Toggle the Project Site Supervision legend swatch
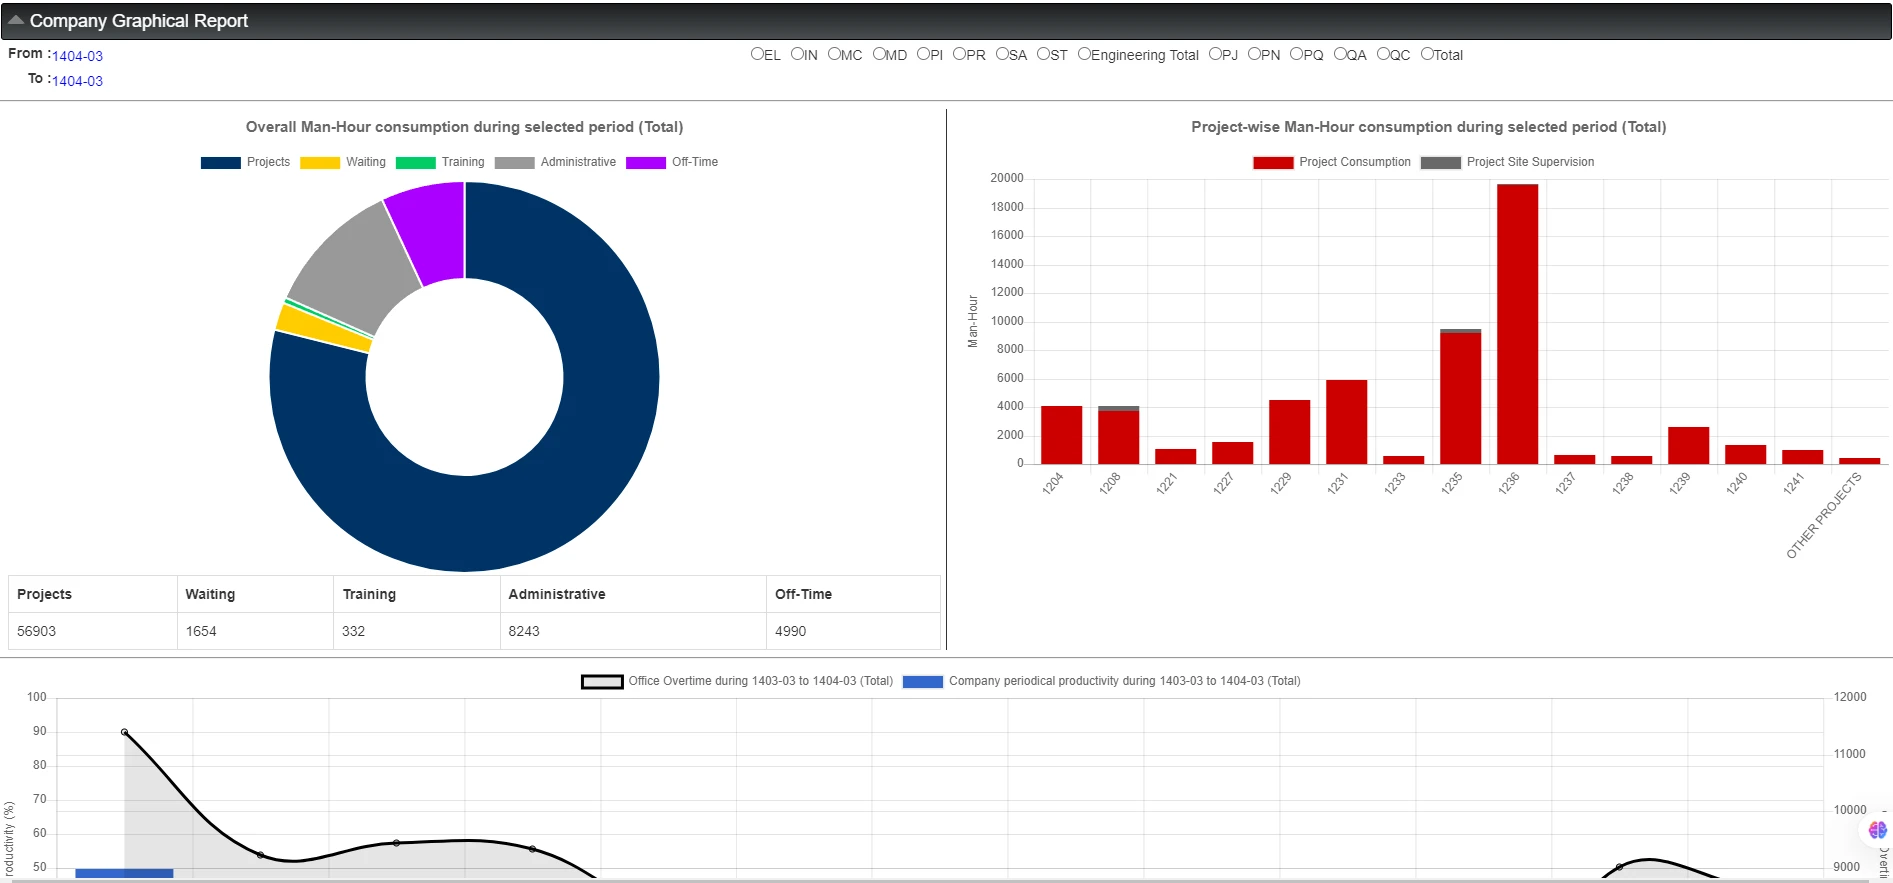This screenshot has width=1893, height=883. click(1441, 163)
